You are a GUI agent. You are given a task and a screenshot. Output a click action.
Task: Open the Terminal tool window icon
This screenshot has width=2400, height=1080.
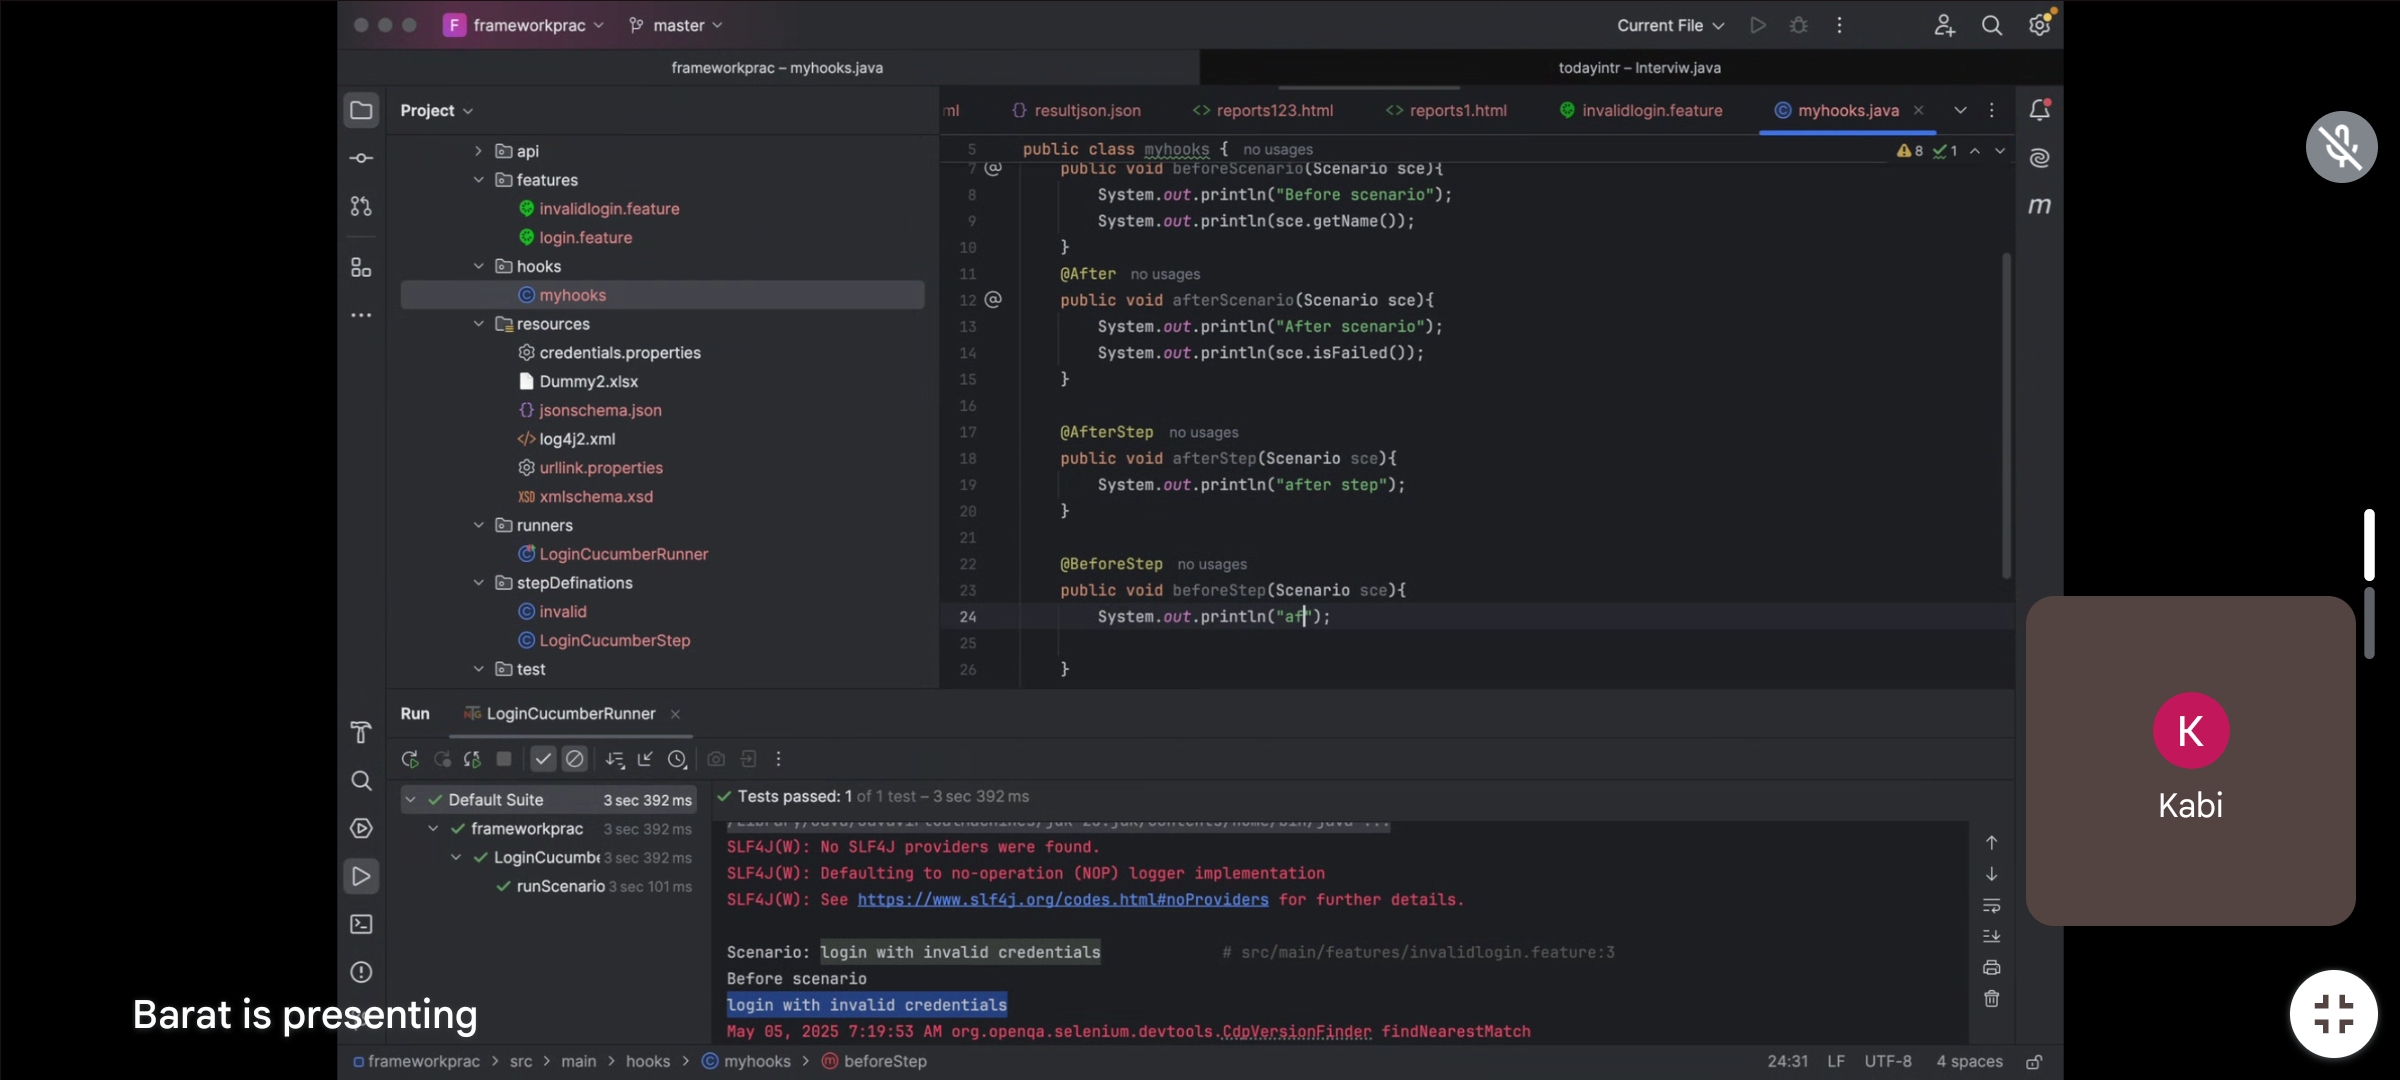pyautogui.click(x=361, y=924)
